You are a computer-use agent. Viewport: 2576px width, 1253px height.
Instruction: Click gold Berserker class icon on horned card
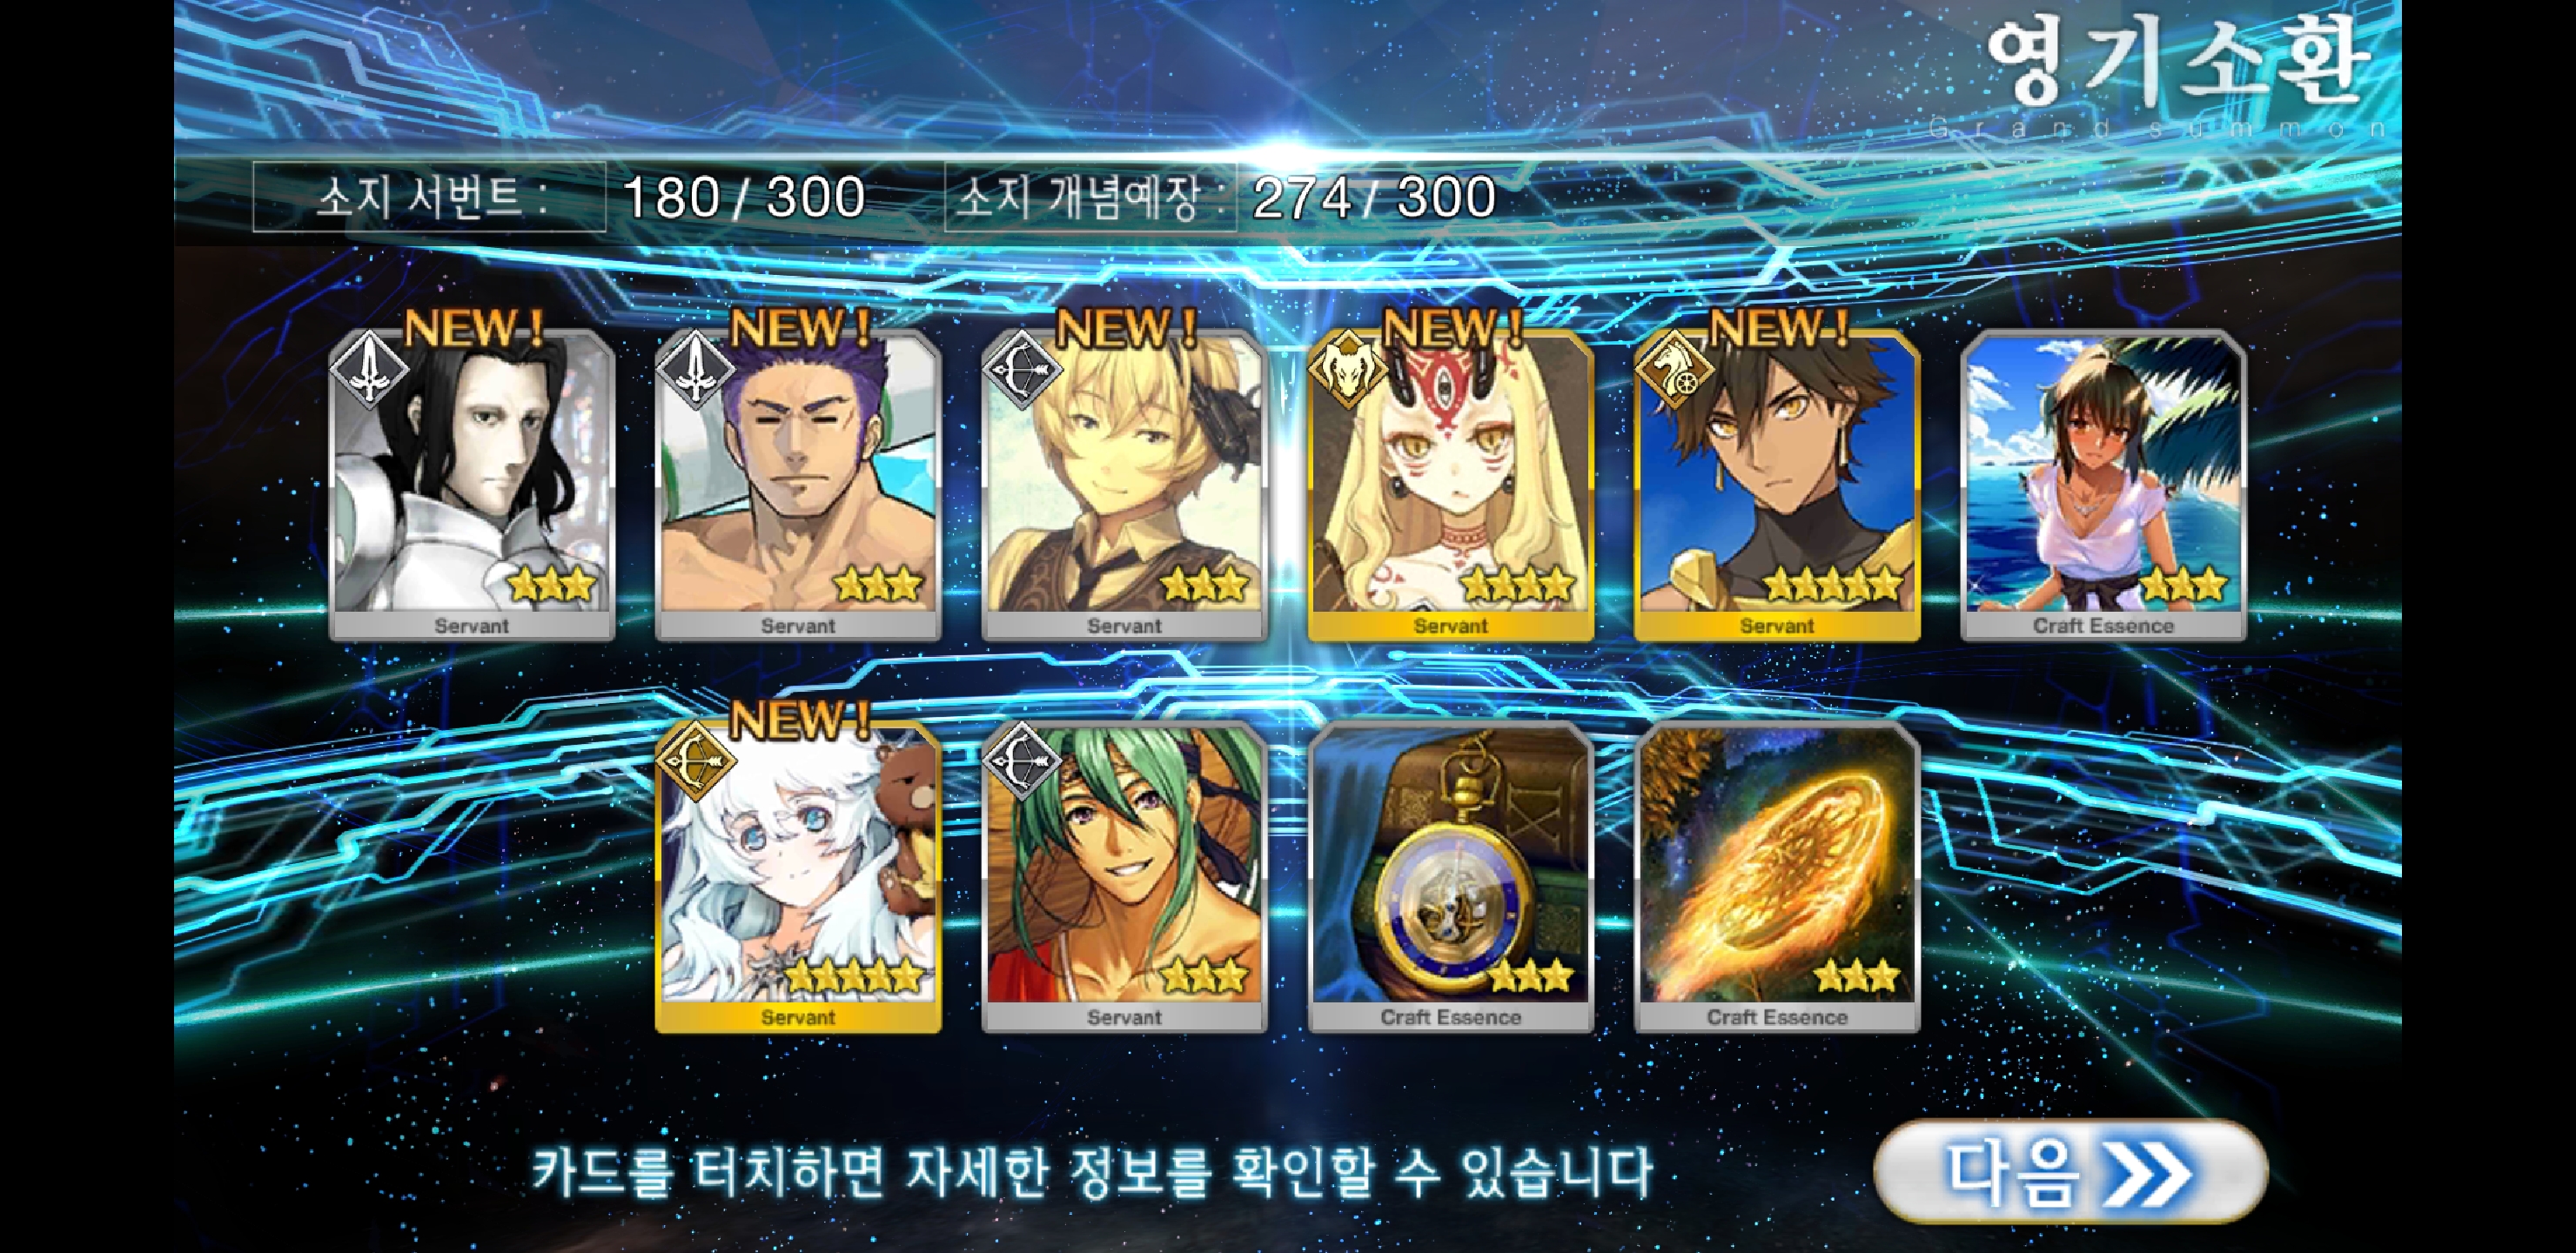(1348, 369)
